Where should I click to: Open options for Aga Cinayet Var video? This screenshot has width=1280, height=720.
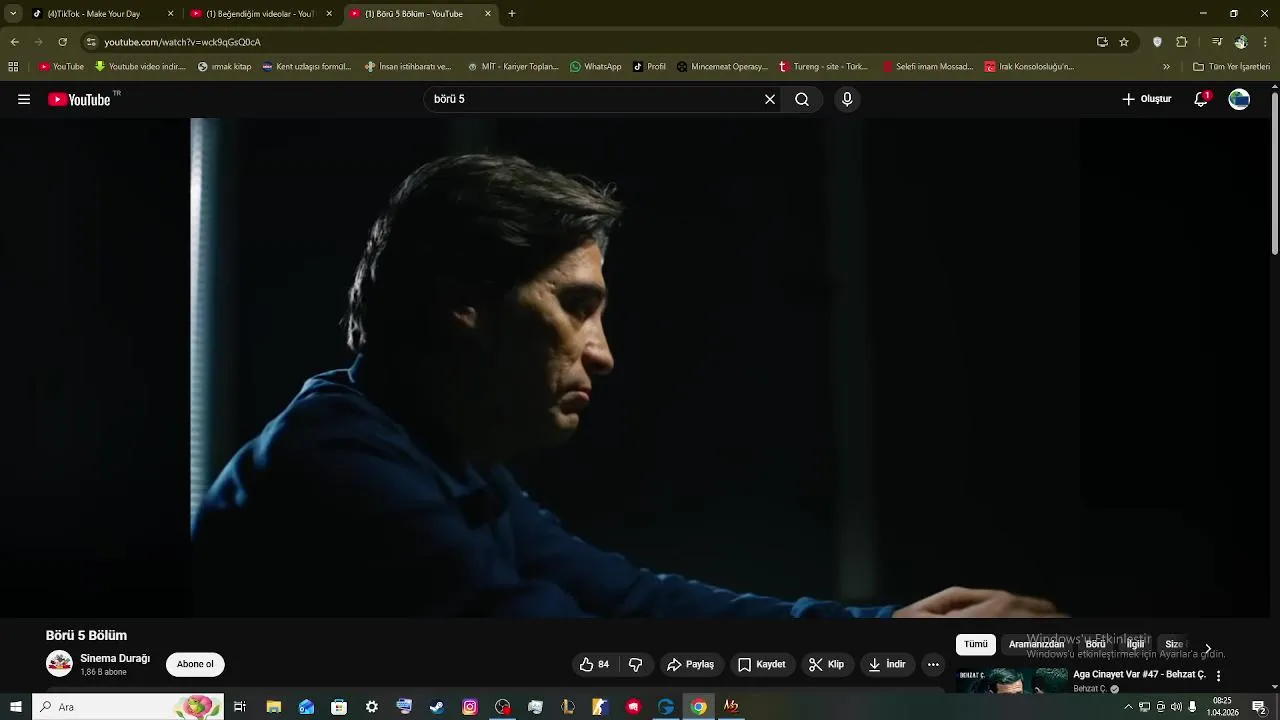click(x=1218, y=676)
